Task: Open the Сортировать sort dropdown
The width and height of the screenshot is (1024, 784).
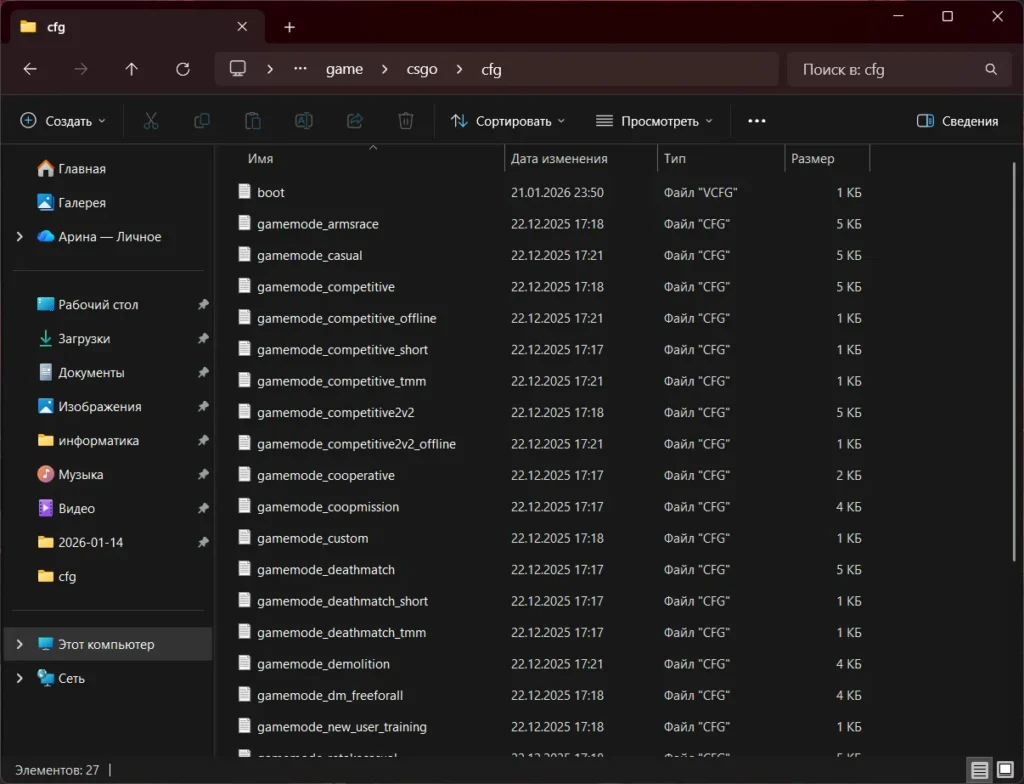Action: coord(508,121)
